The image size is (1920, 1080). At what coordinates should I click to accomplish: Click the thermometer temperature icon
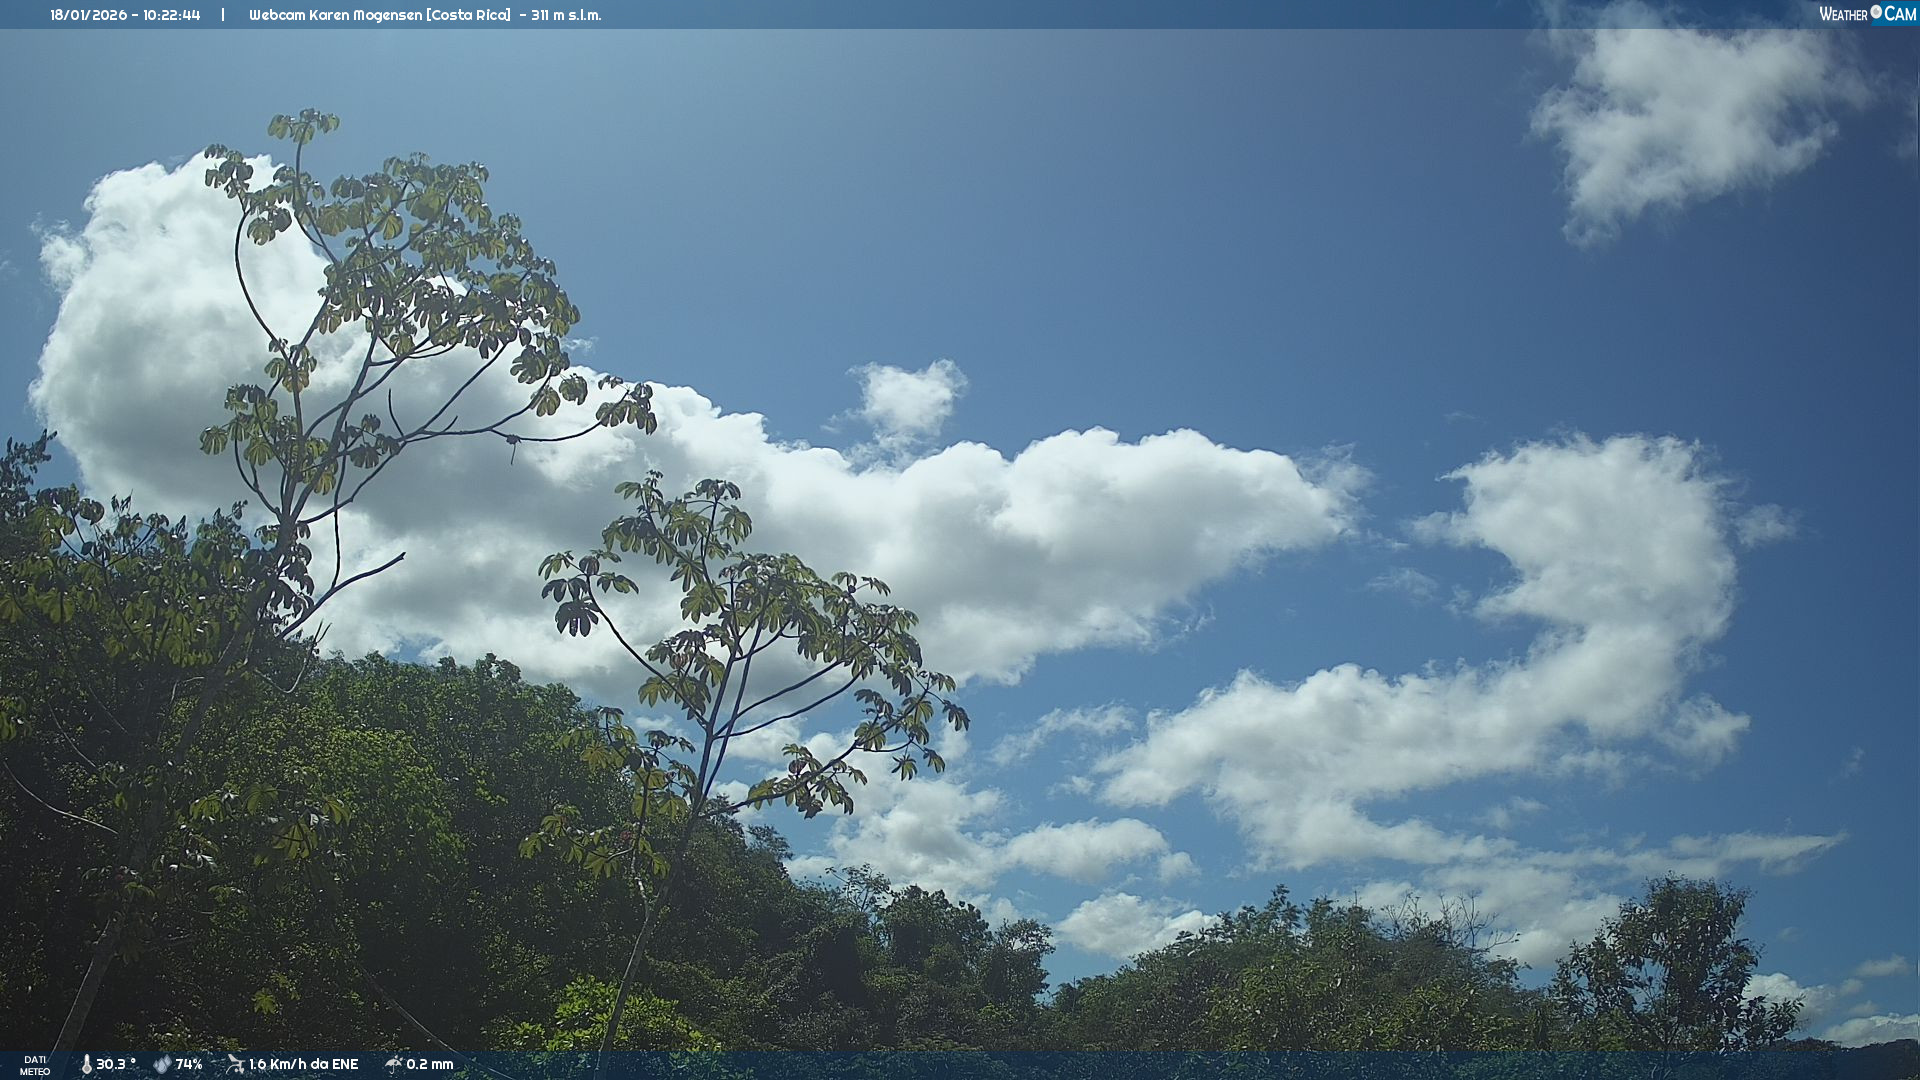[86, 1064]
